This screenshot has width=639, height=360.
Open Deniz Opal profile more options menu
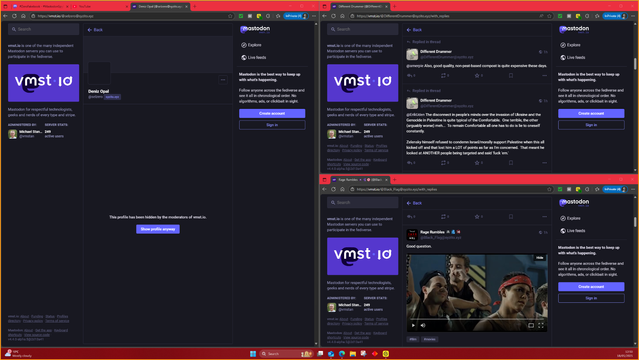(223, 80)
